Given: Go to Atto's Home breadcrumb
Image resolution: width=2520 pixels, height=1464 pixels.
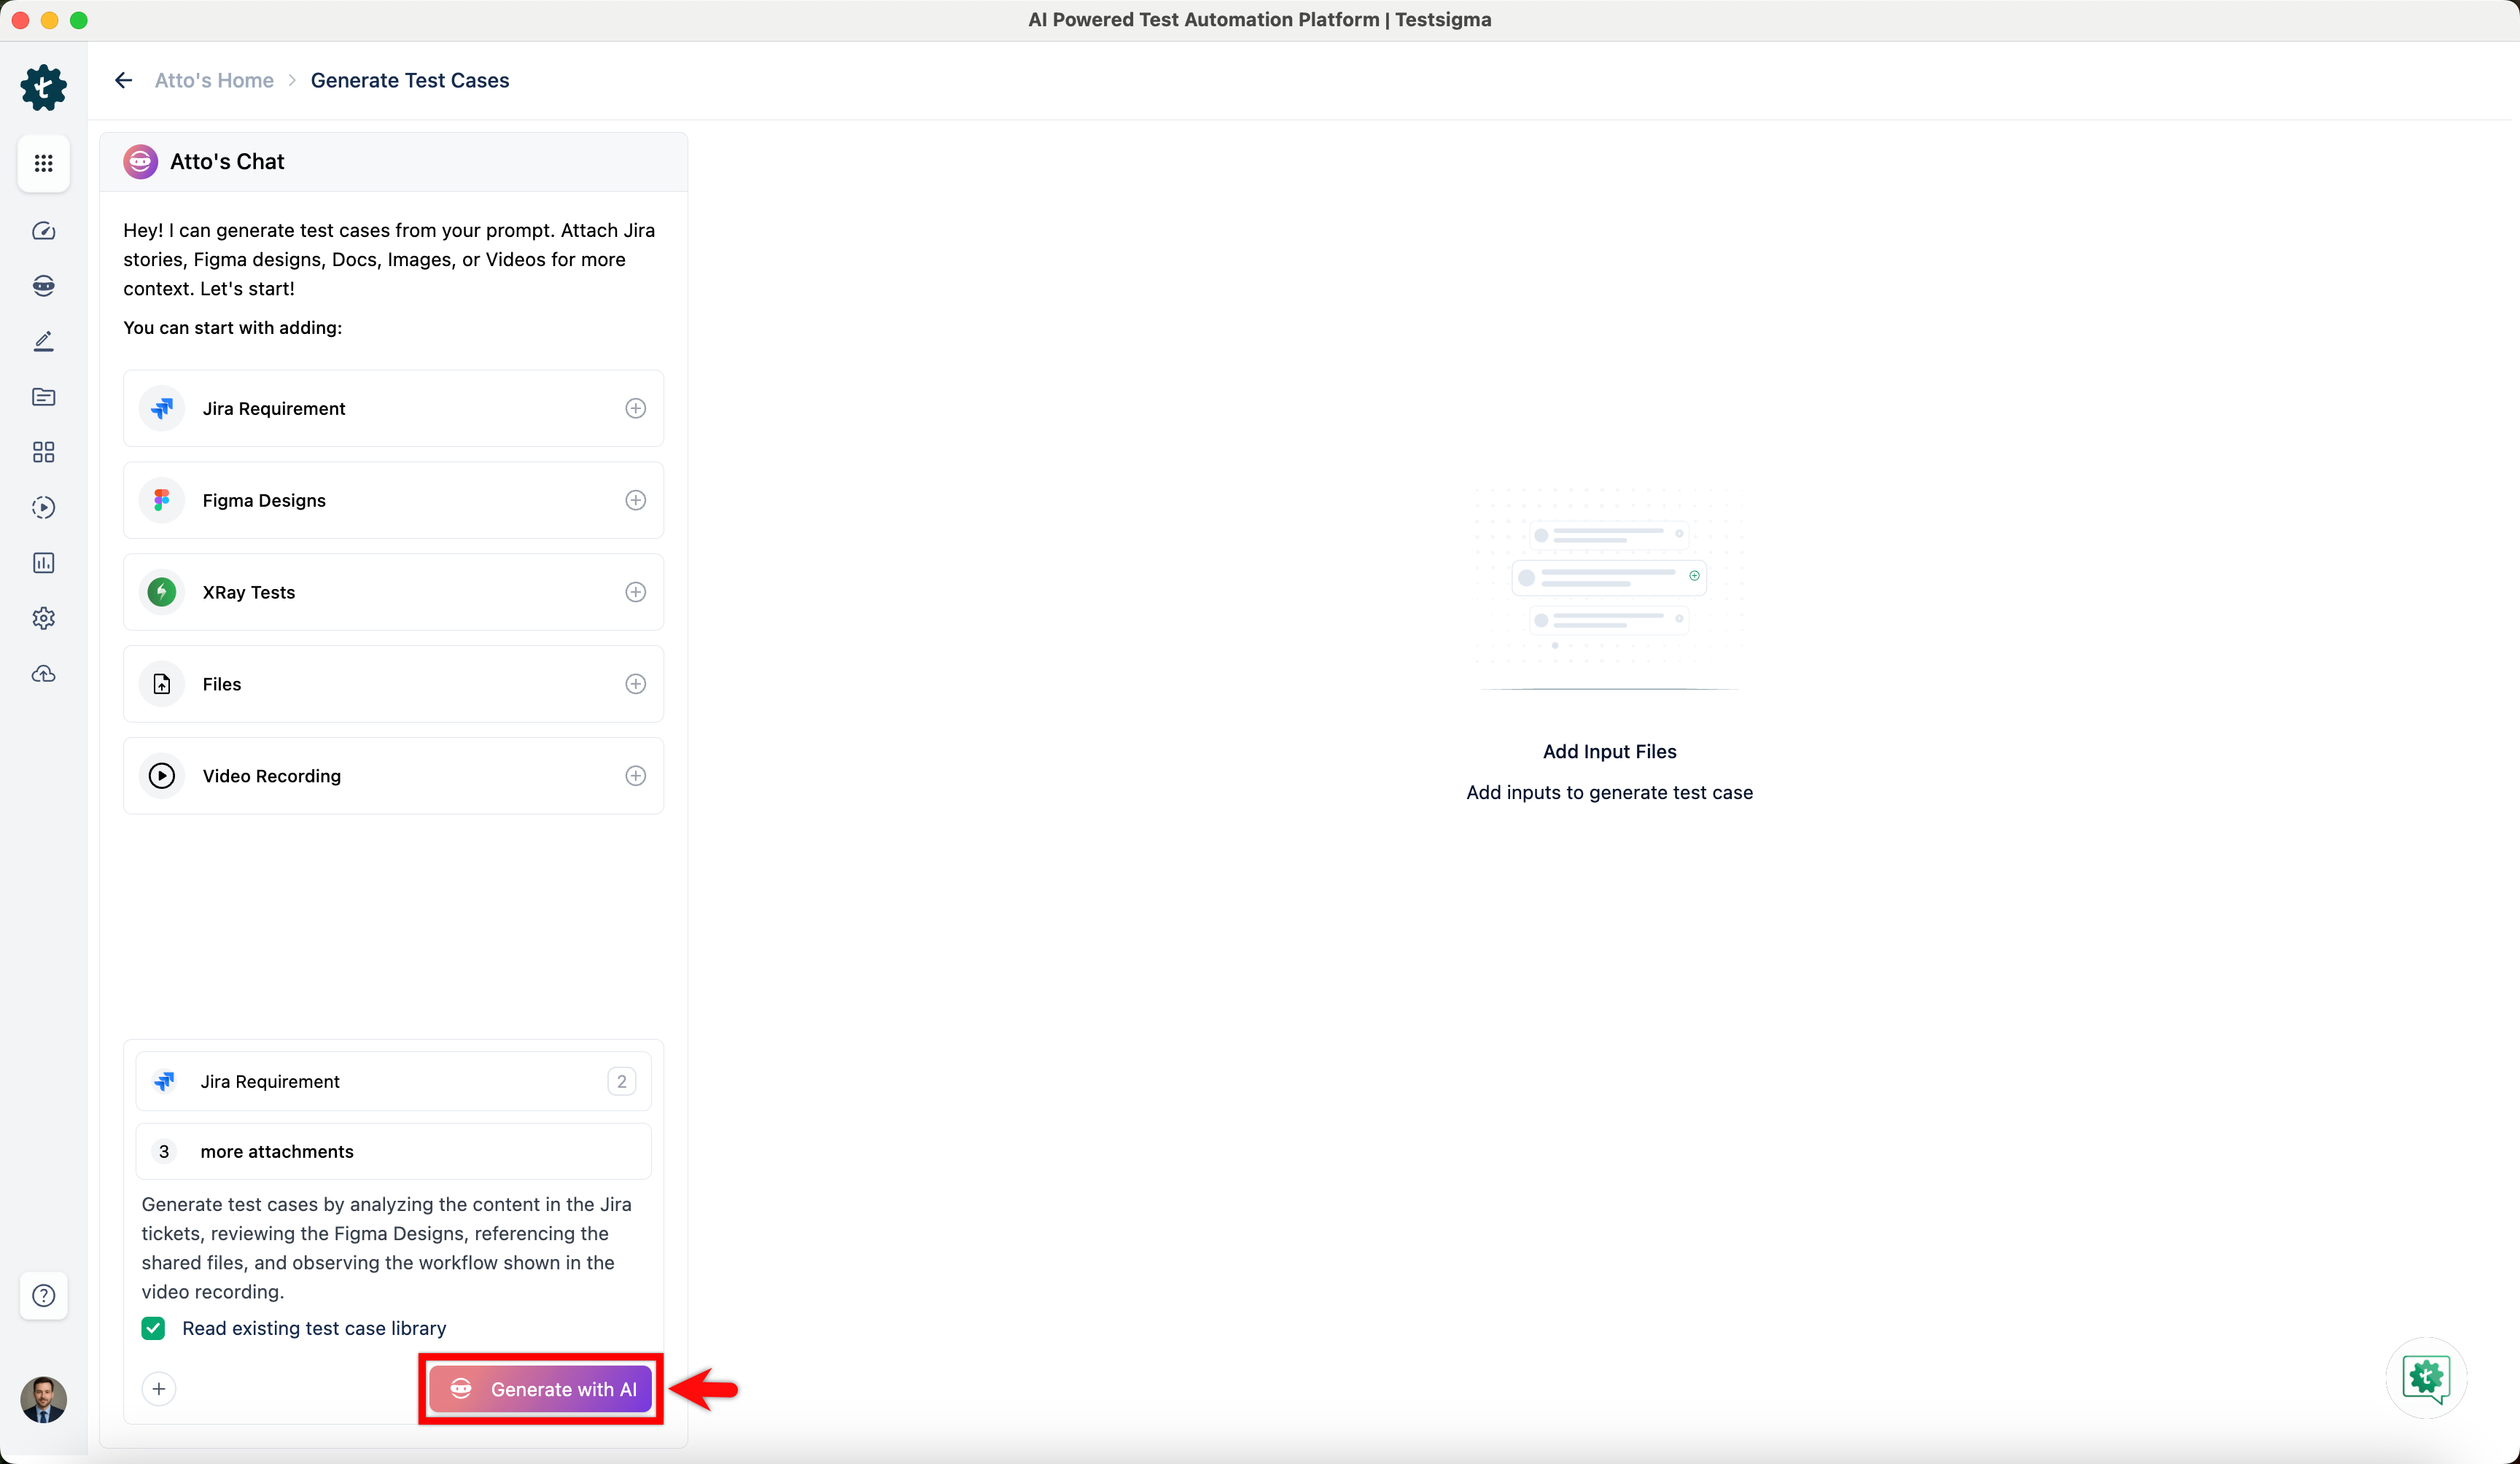Looking at the screenshot, I should 214,80.
